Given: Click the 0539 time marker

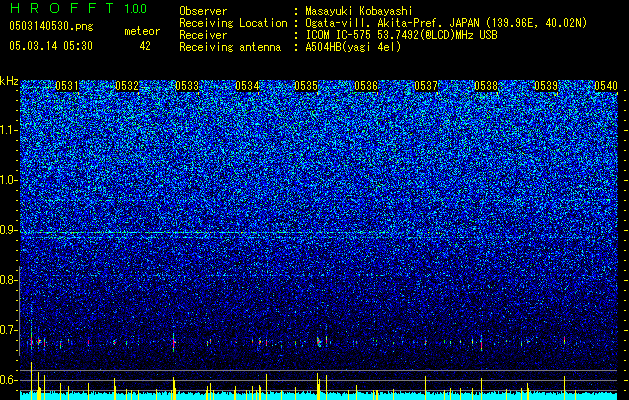Looking at the screenshot, I should 546,86.
